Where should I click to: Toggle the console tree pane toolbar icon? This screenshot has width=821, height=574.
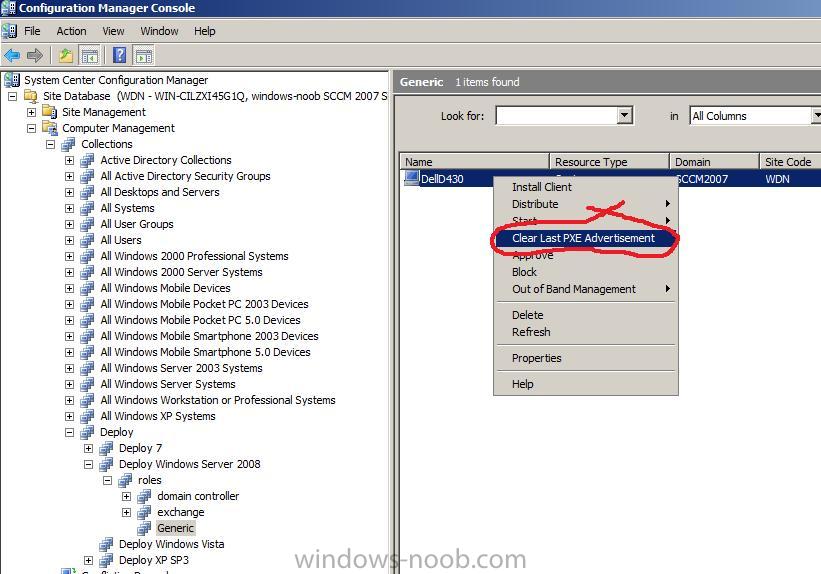(90, 55)
